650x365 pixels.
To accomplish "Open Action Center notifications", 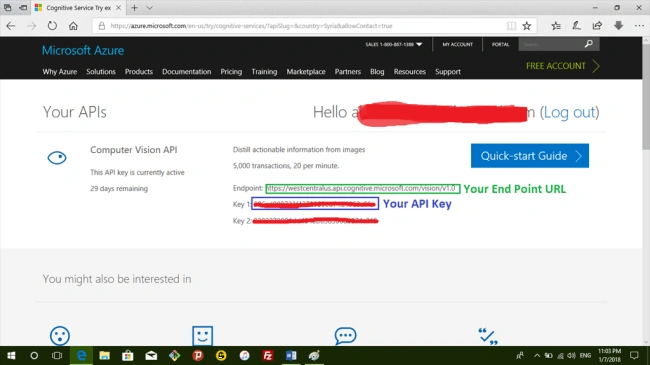I will coord(634,355).
